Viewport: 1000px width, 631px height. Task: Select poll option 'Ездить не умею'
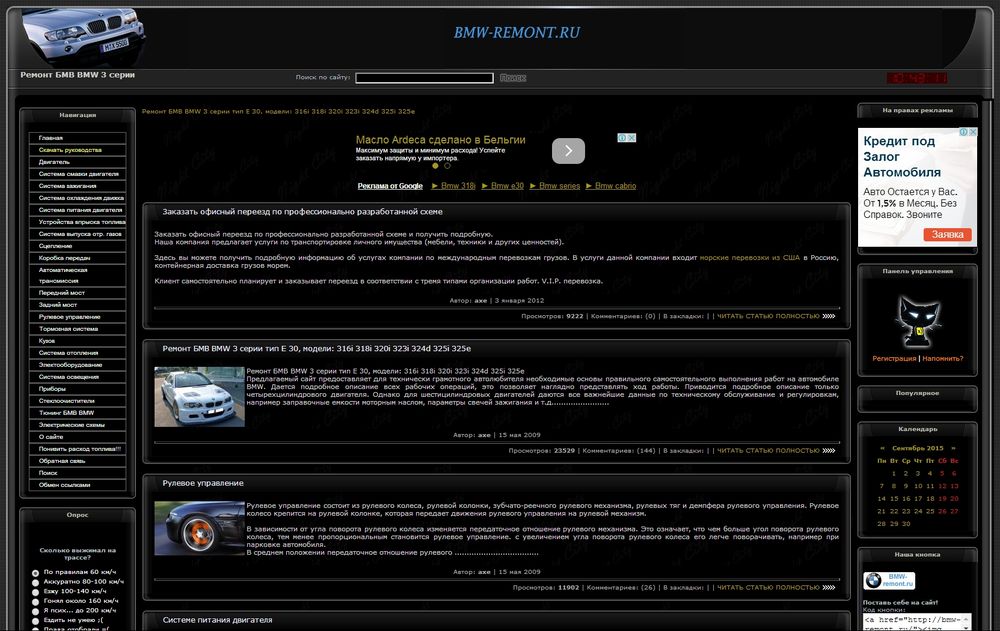tap(36, 621)
